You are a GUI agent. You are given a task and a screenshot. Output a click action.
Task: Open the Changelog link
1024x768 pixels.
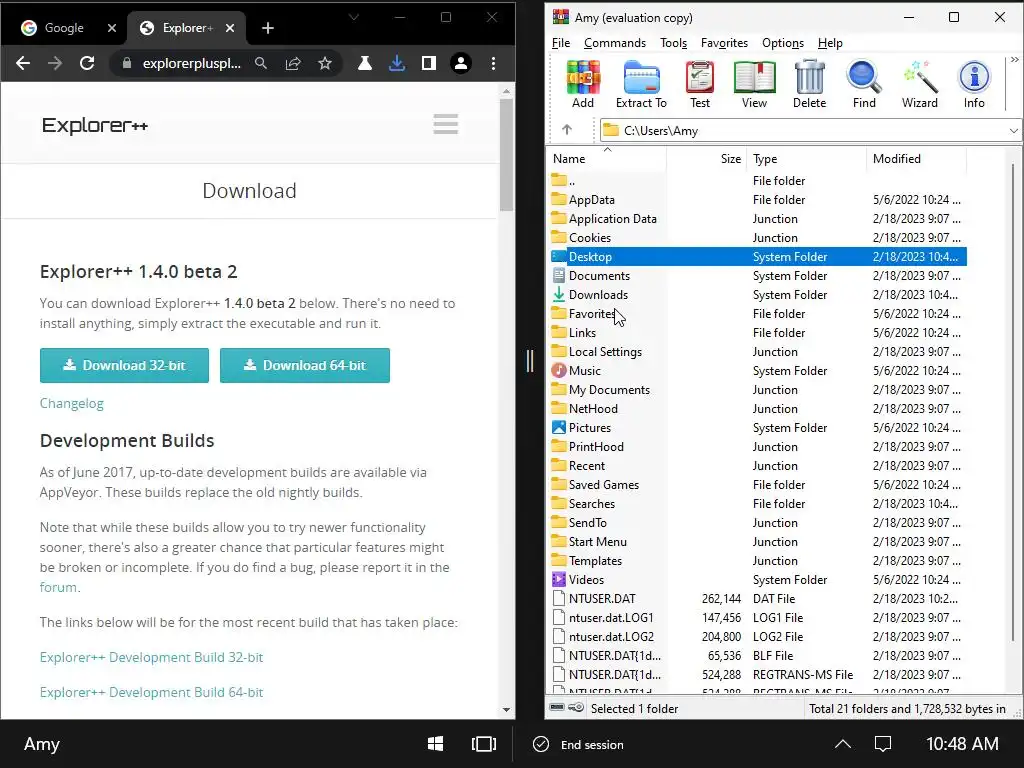click(72, 403)
